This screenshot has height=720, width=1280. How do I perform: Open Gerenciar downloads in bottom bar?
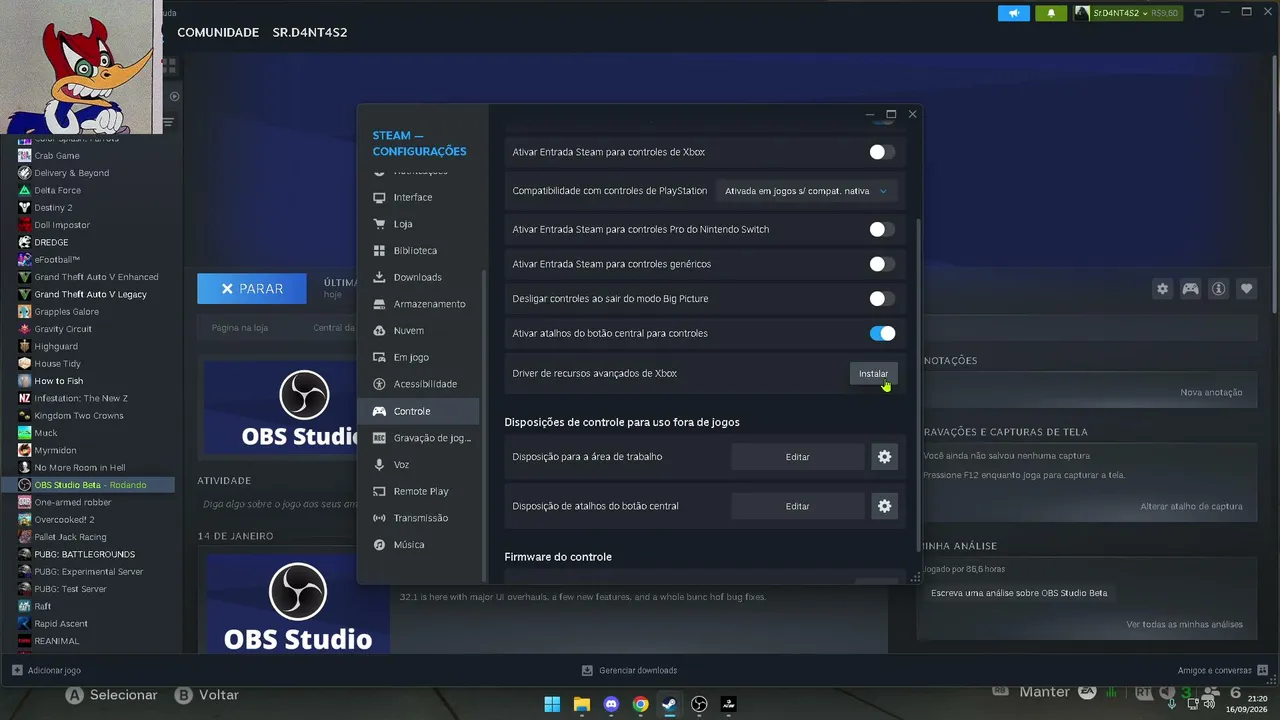[x=630, y=670]
